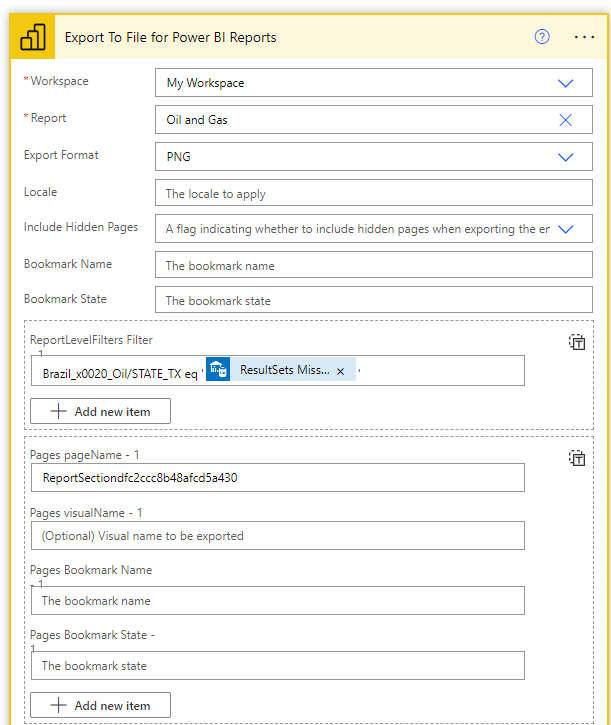Click the Power BI connector icon
611x725 pixels.
click(32, 37)
